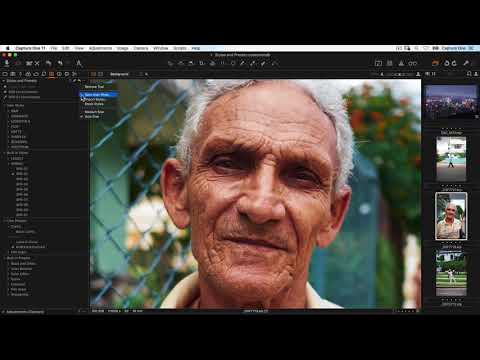This screenshot has width=480, height=360.
Task: Adjust the thumbnail zoom slider
Action: tap(399, 74)
